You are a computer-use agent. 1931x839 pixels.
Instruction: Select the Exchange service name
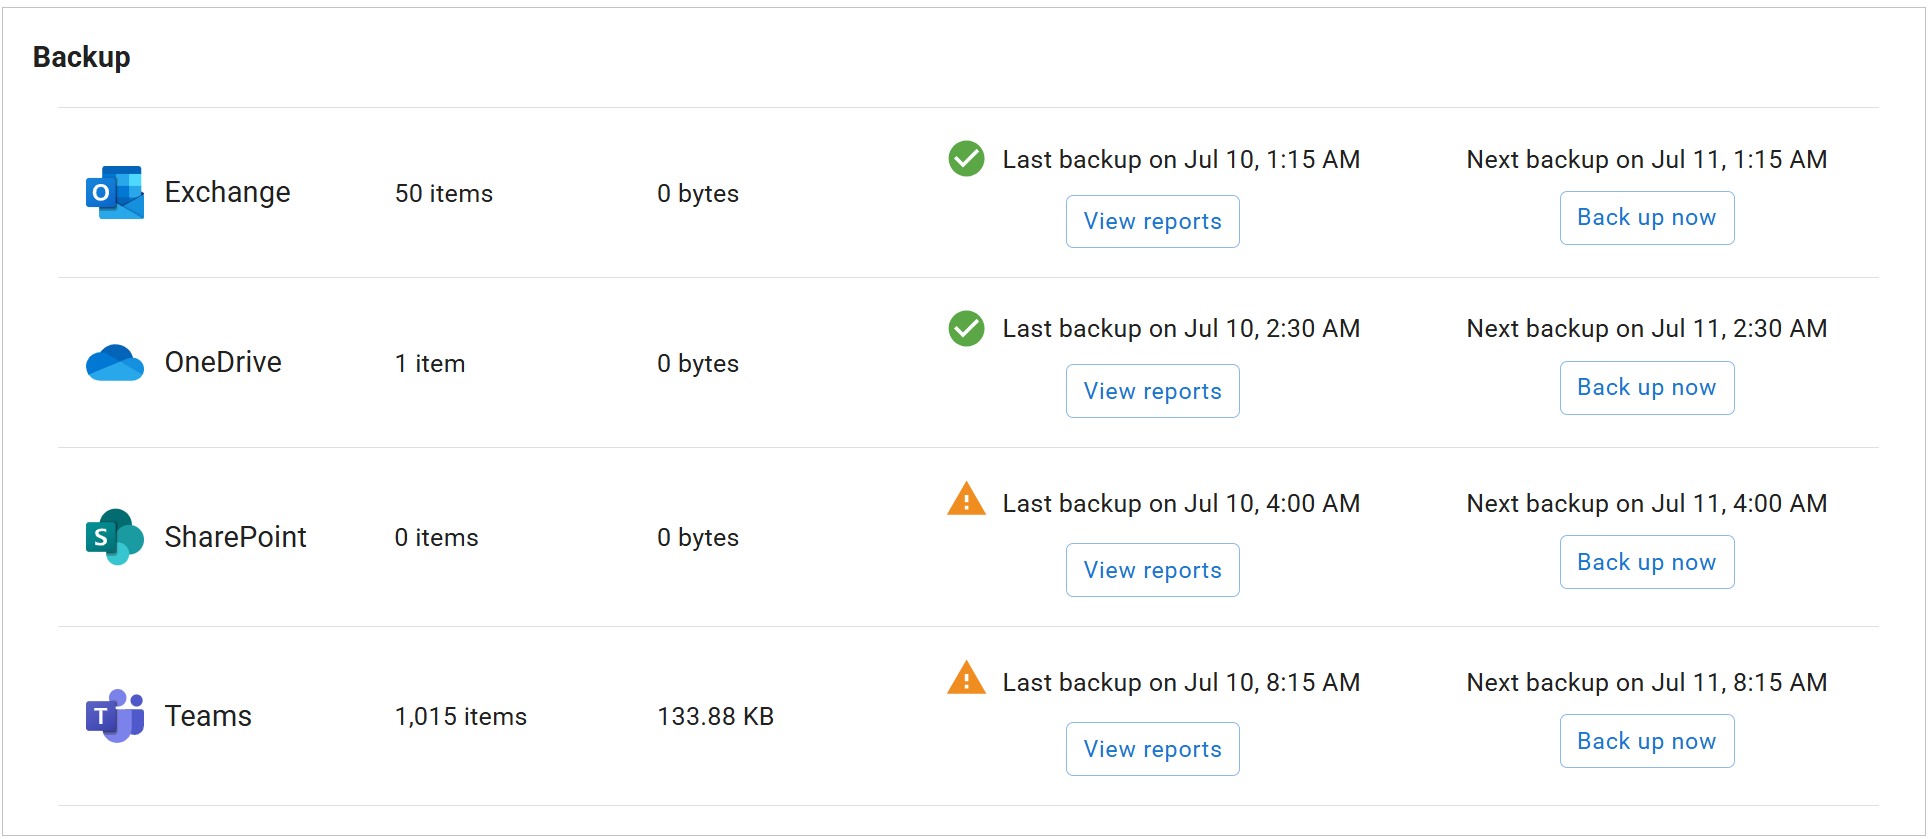click(228, 192)
